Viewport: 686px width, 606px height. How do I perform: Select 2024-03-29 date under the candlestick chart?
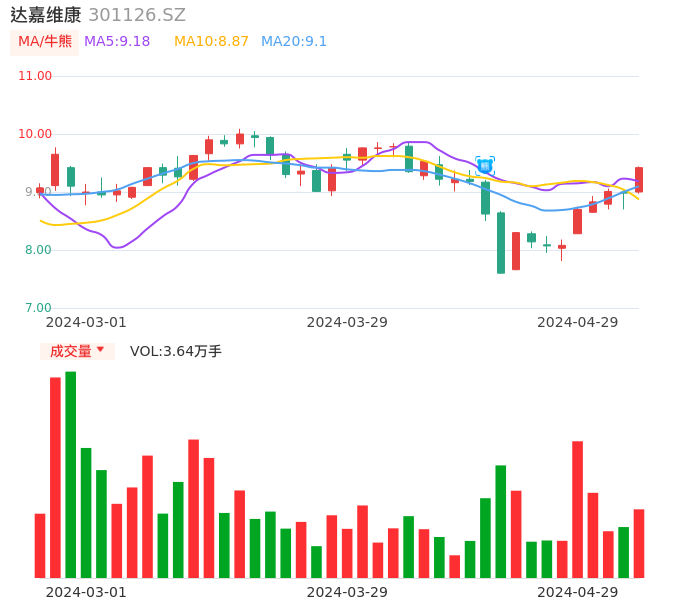[347, 322]
